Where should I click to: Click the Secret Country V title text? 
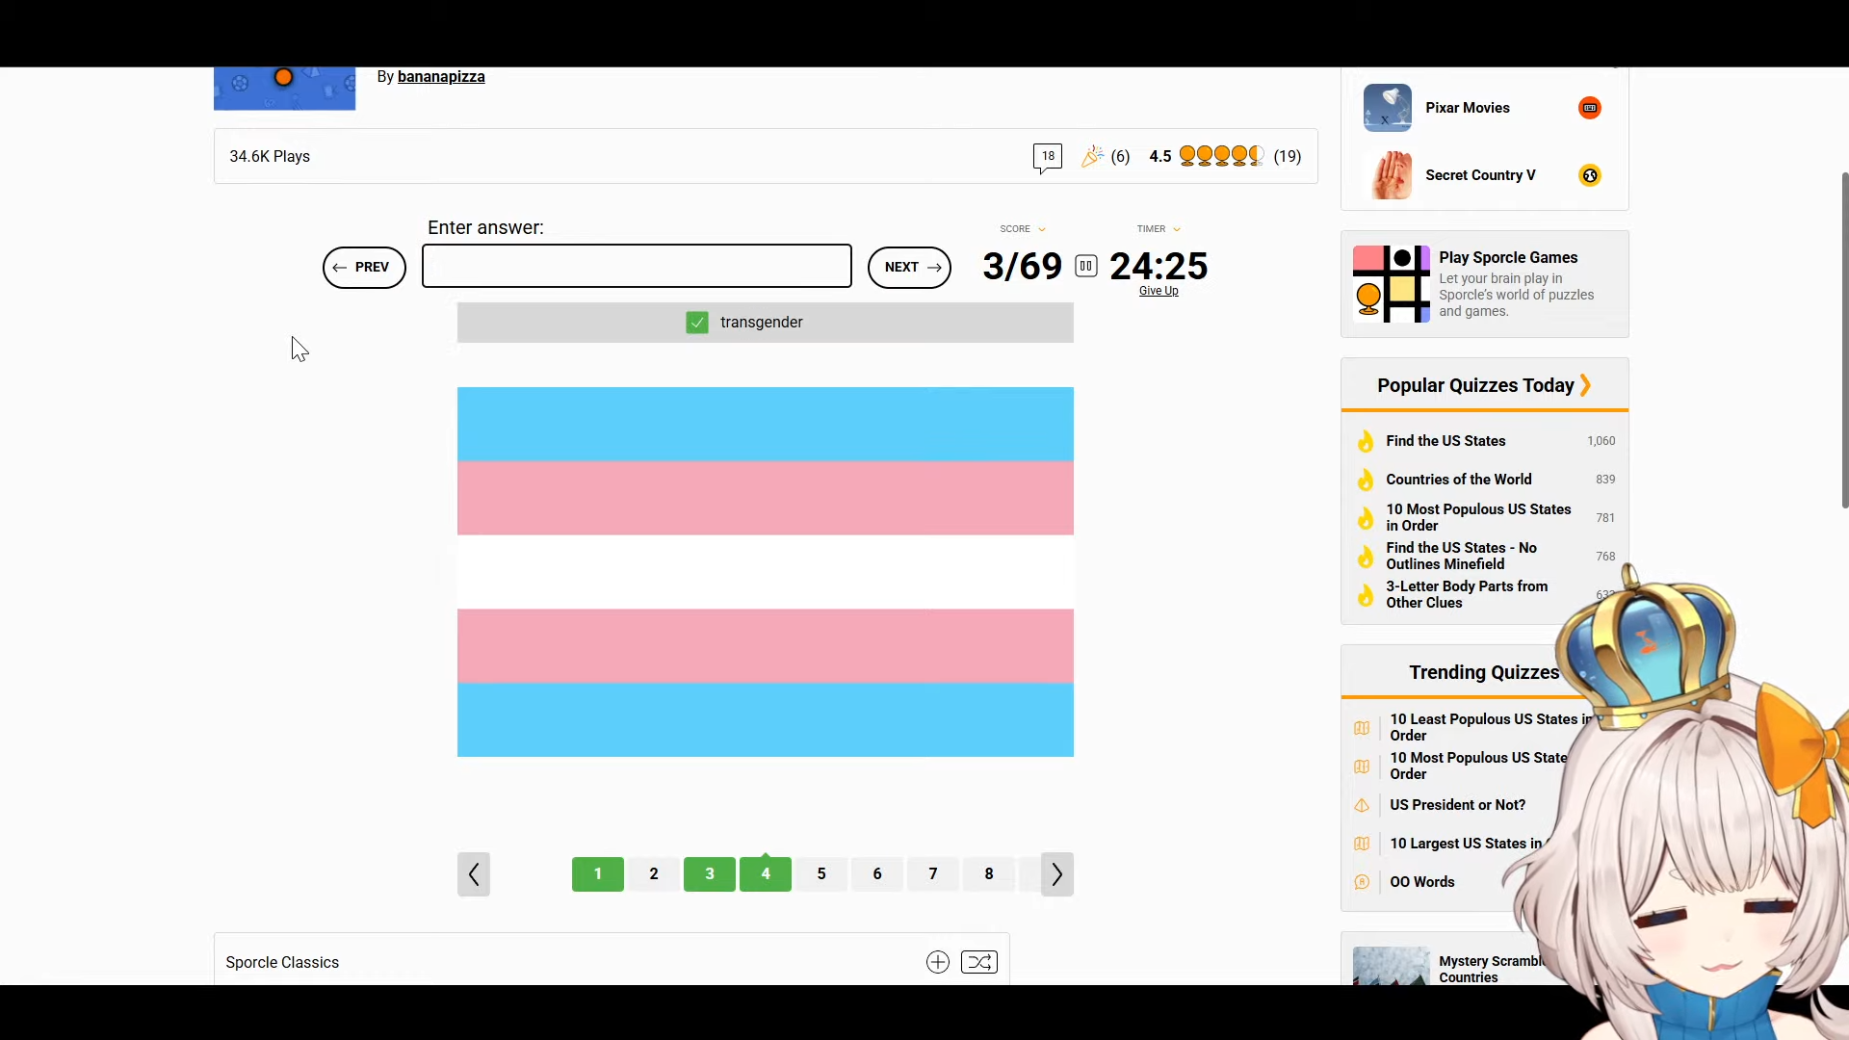point(1480,175)
